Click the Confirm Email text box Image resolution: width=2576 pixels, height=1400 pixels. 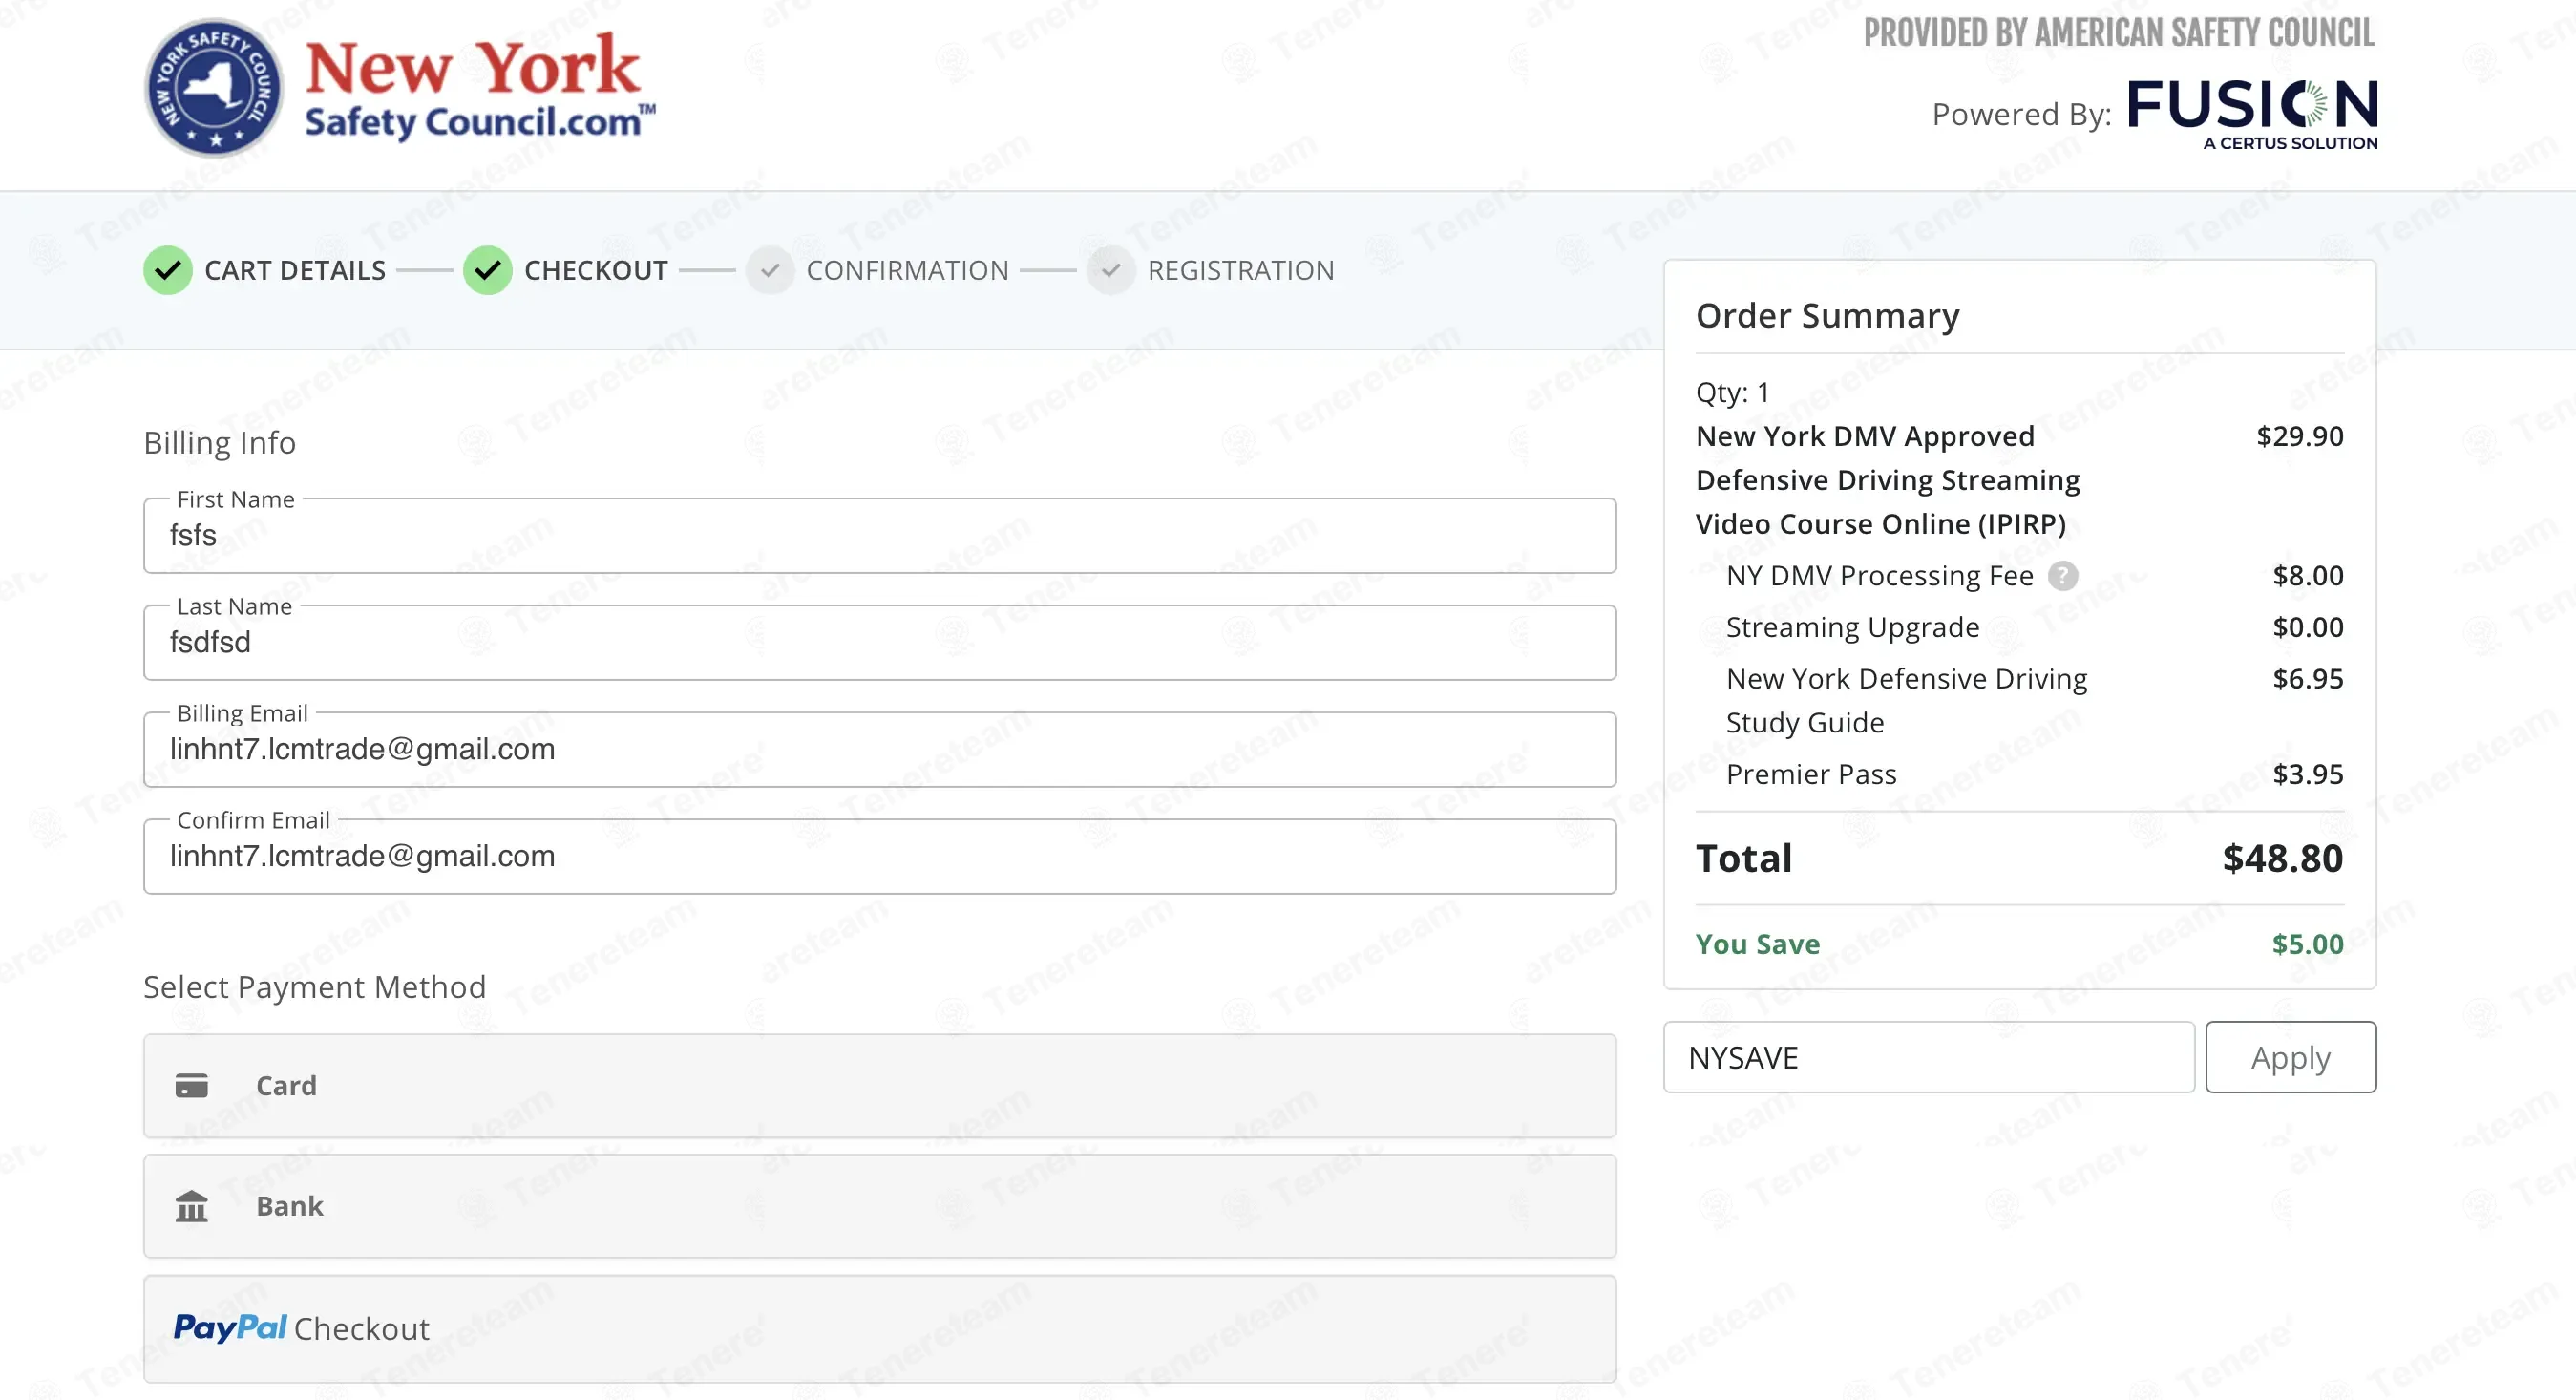point(879,857)
